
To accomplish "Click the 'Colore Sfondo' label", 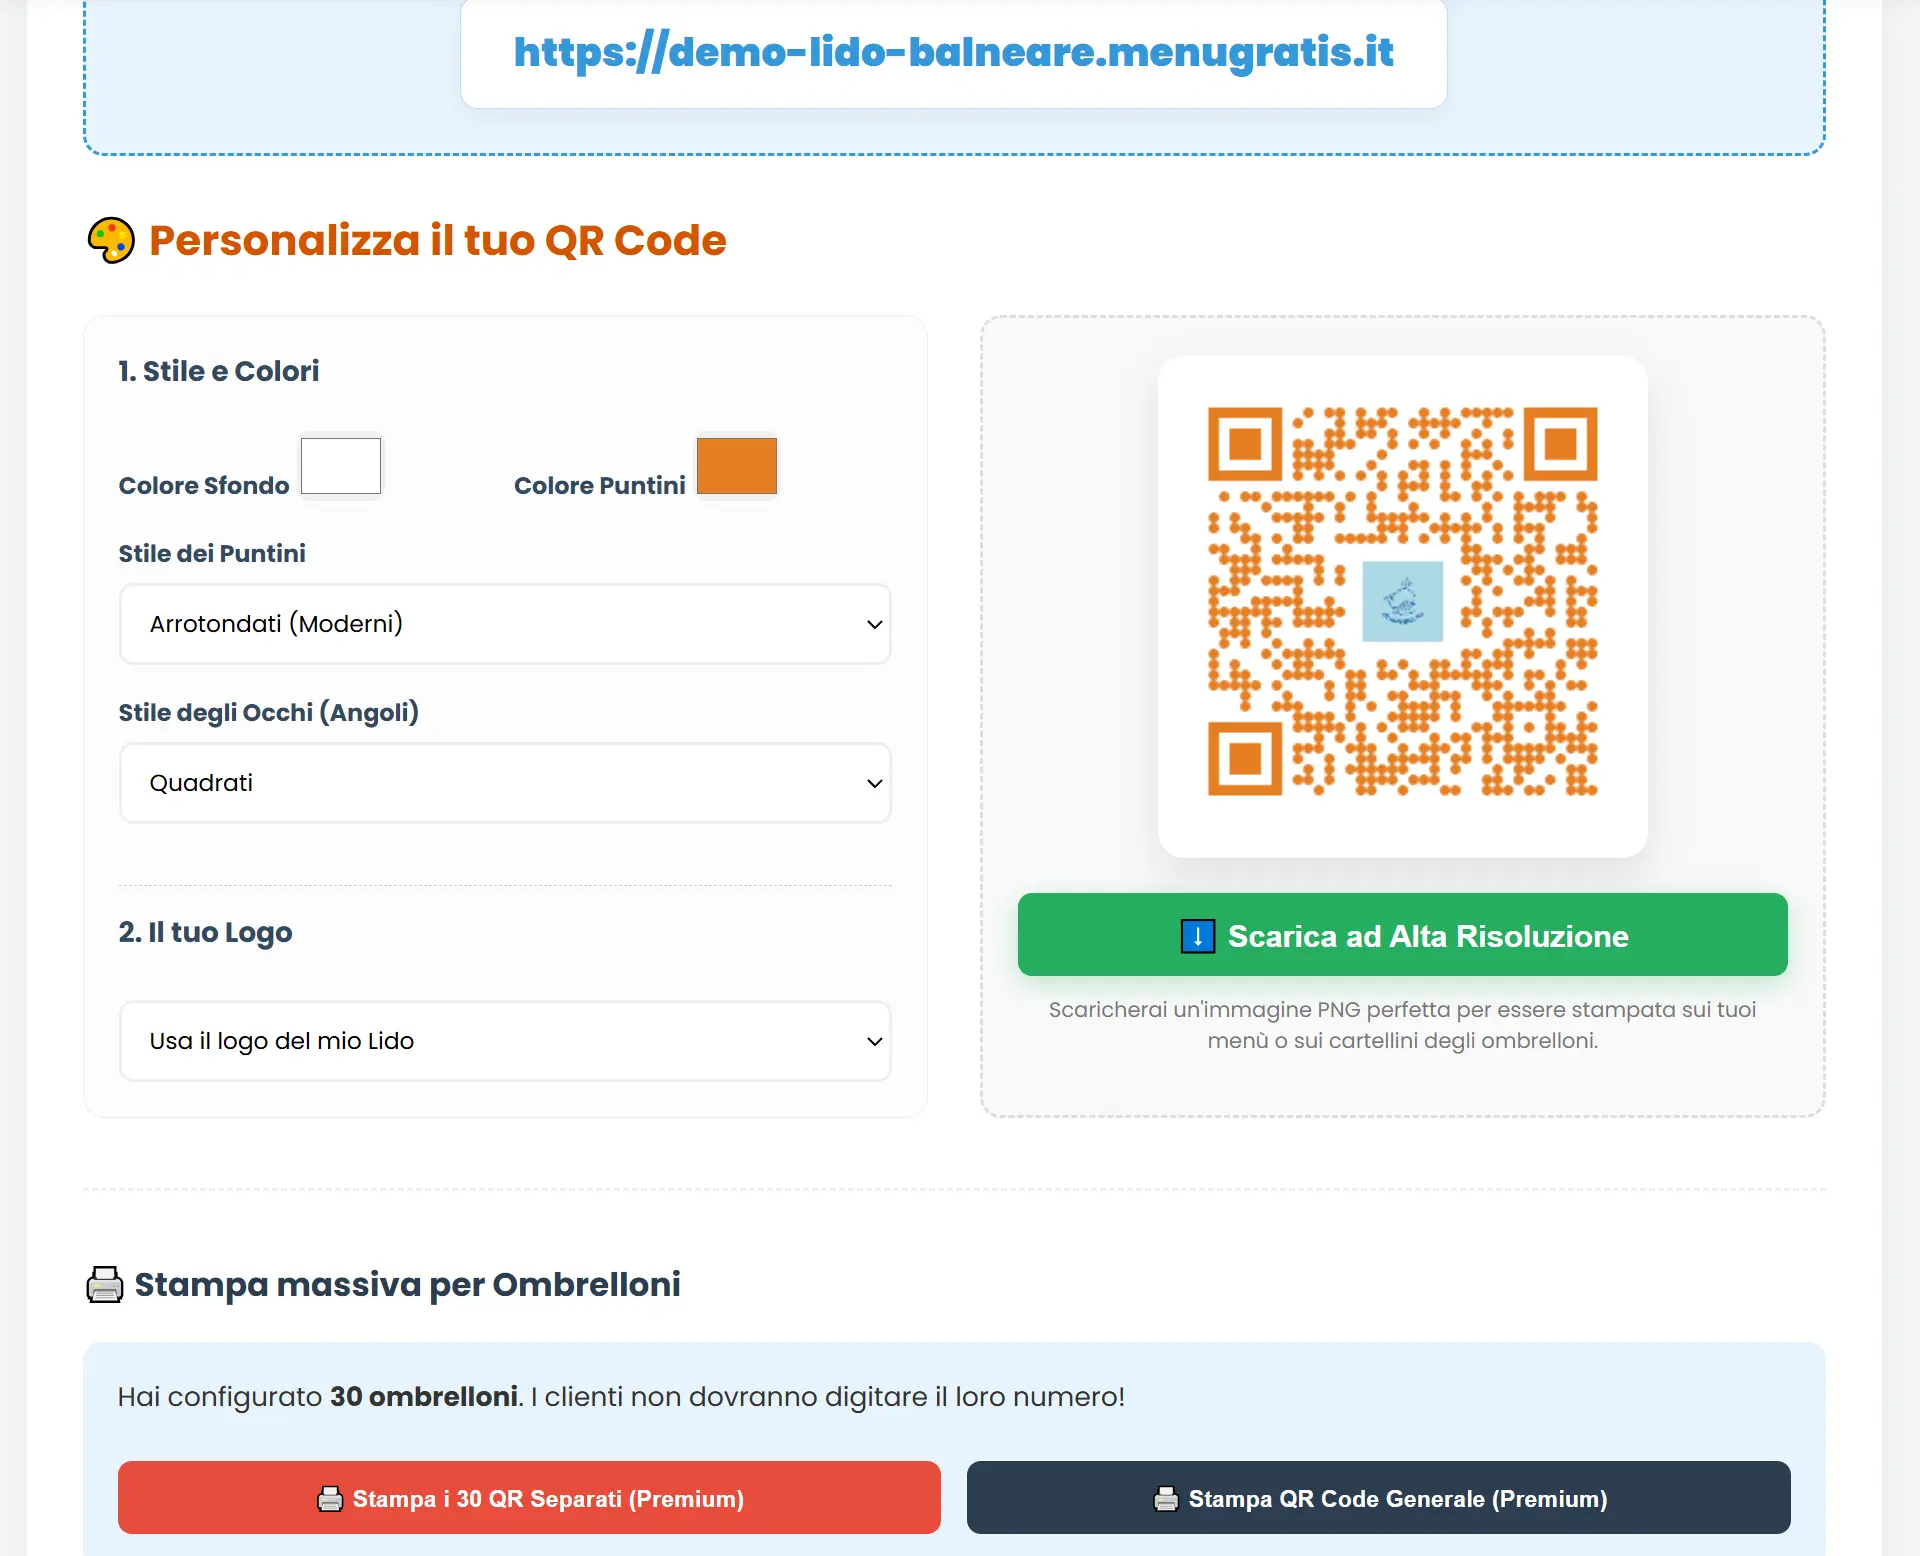I will point(203,486).
